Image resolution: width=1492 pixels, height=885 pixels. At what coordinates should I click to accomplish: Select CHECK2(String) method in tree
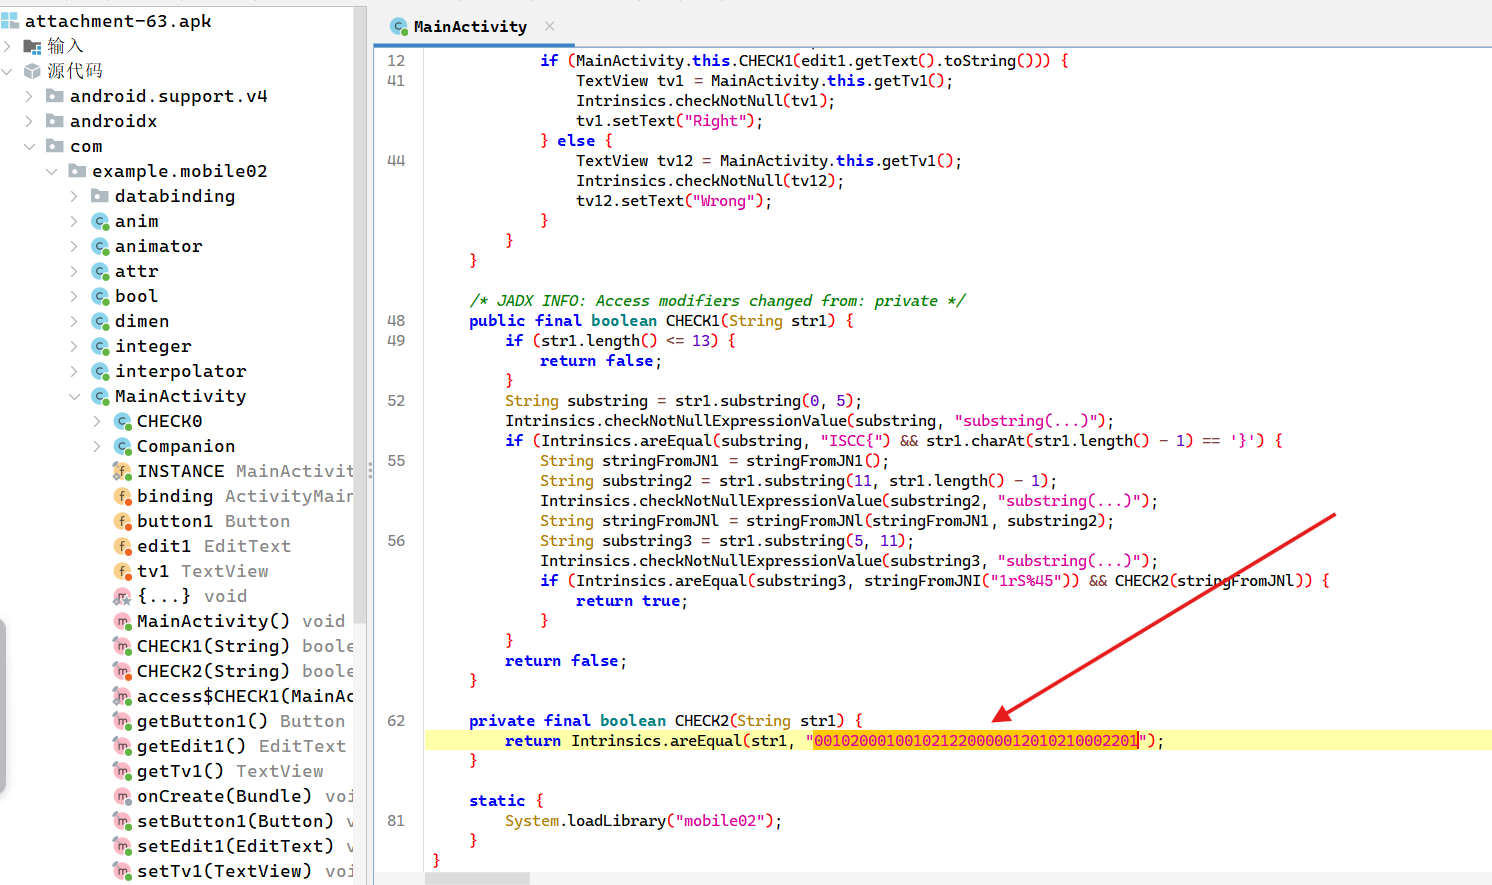[233, 671]
